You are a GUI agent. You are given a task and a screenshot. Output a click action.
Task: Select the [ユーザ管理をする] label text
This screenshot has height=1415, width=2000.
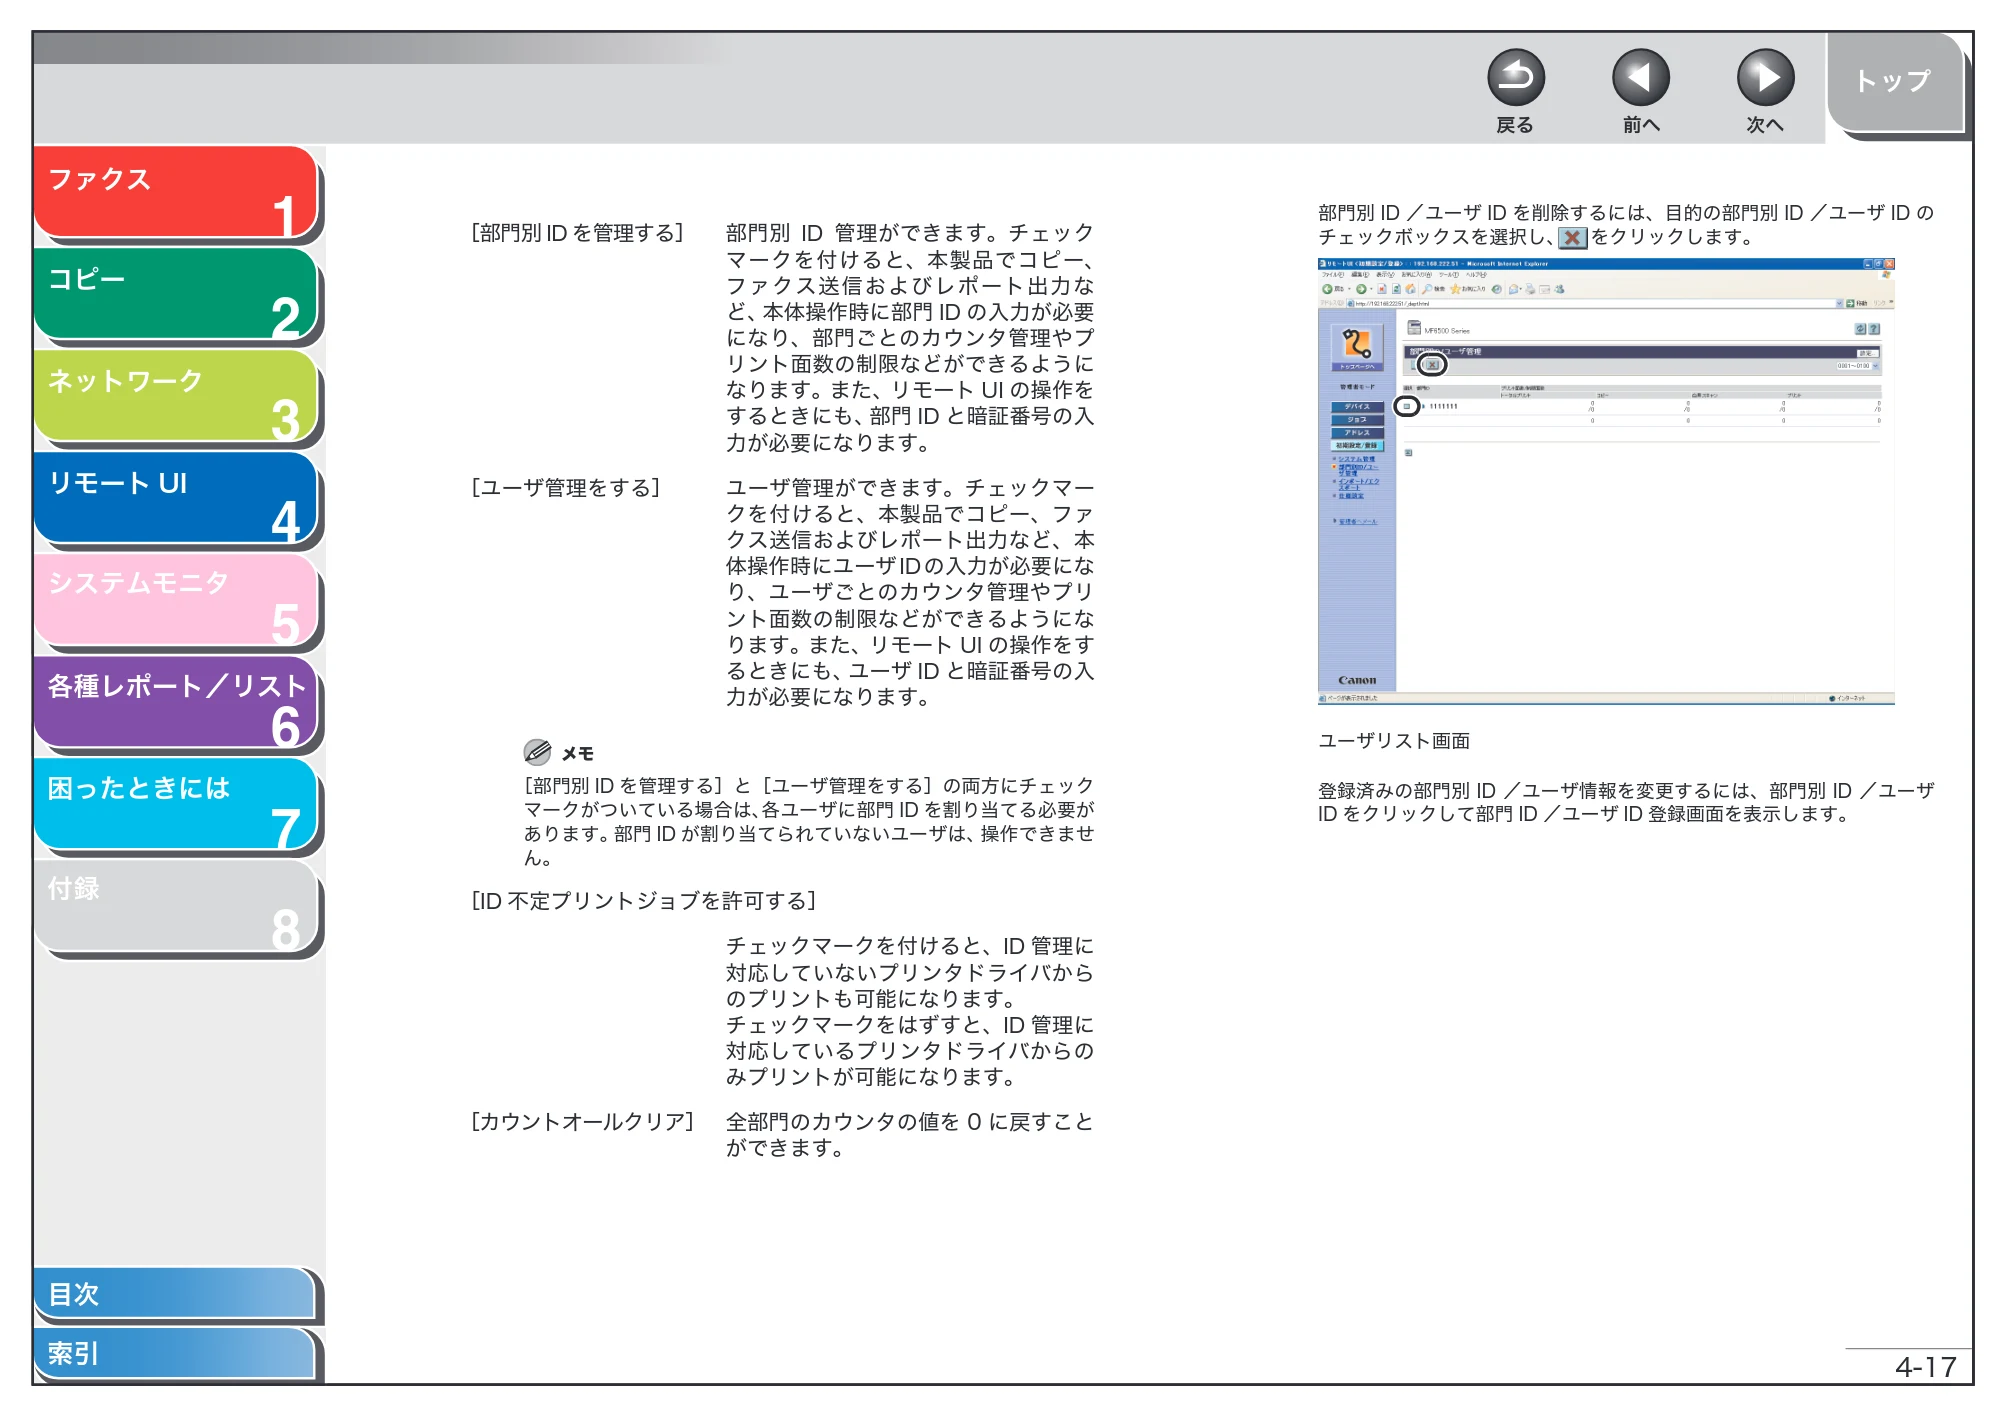coord(566,488)
